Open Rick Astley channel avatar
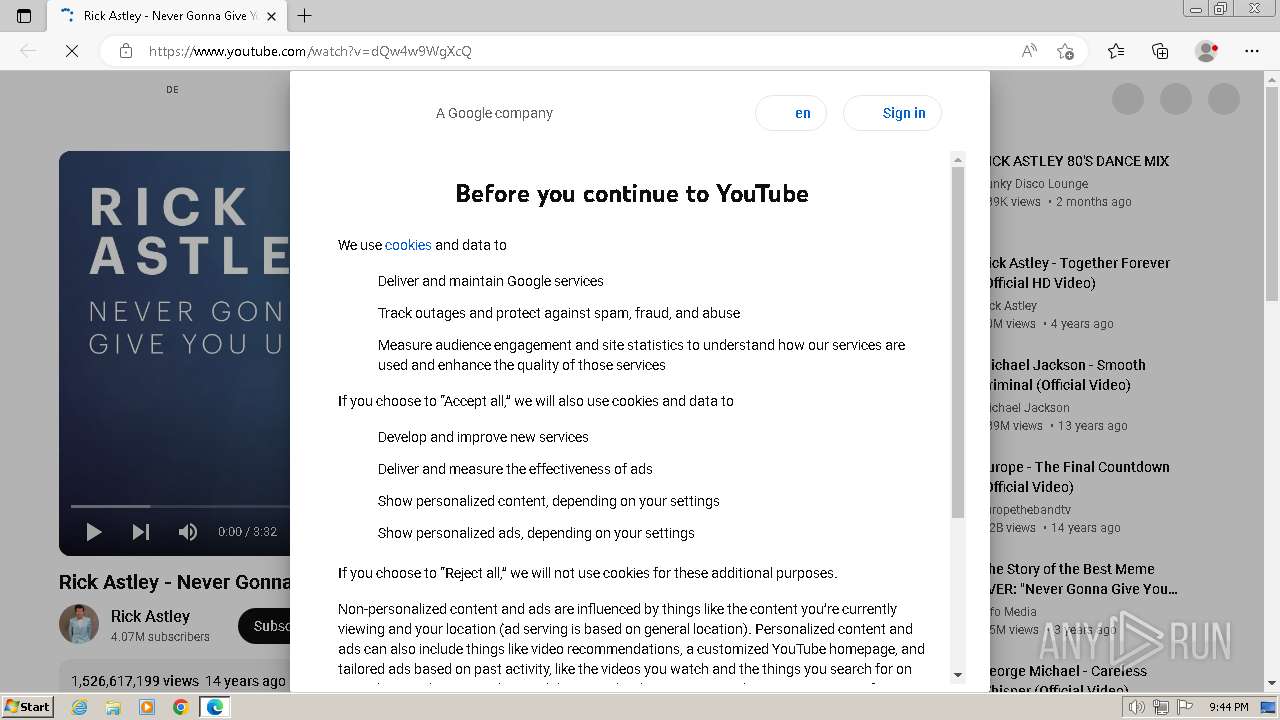The width and height of the screenshot is (1280, 720). pyautogui.click(x=79, y=625)
